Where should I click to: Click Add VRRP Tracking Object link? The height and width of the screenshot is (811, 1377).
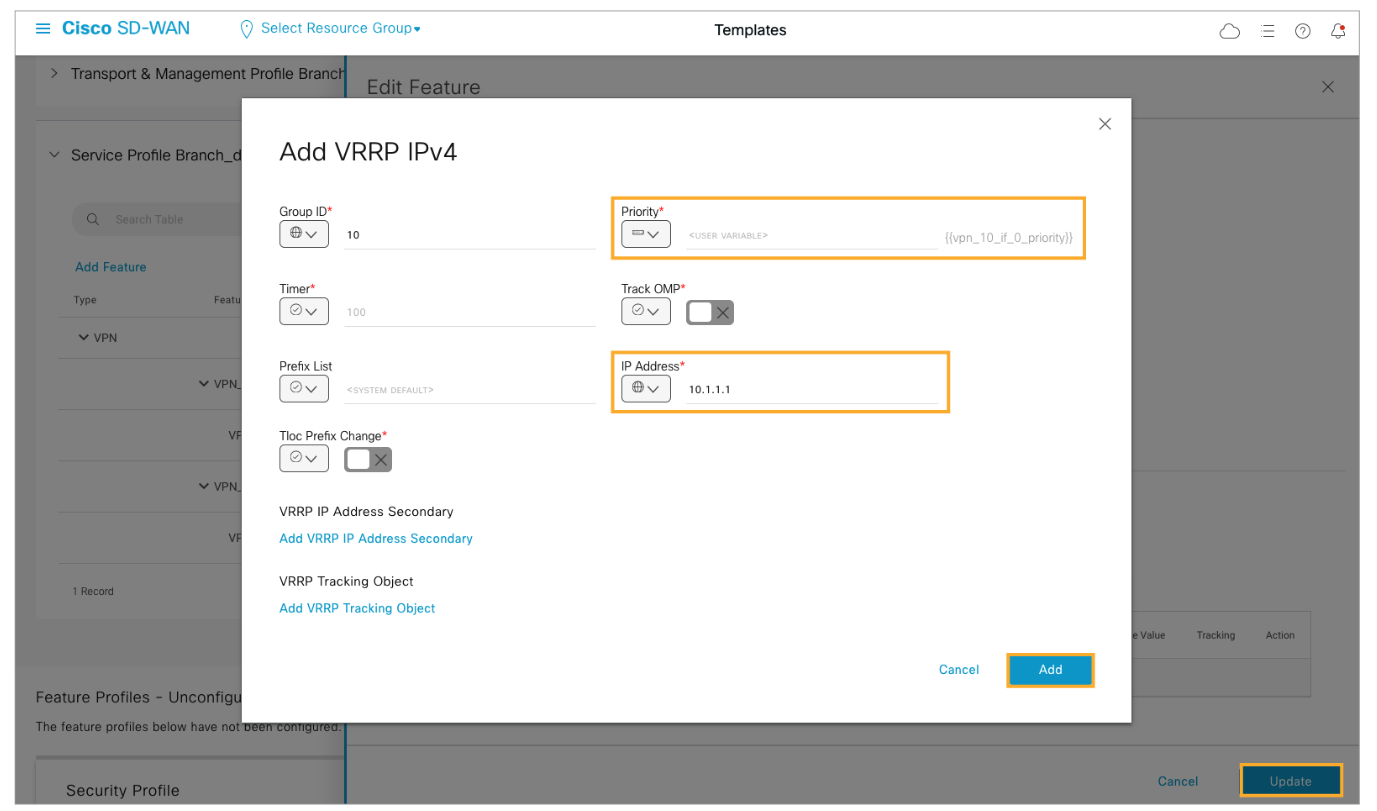click(x=357, y=608)
